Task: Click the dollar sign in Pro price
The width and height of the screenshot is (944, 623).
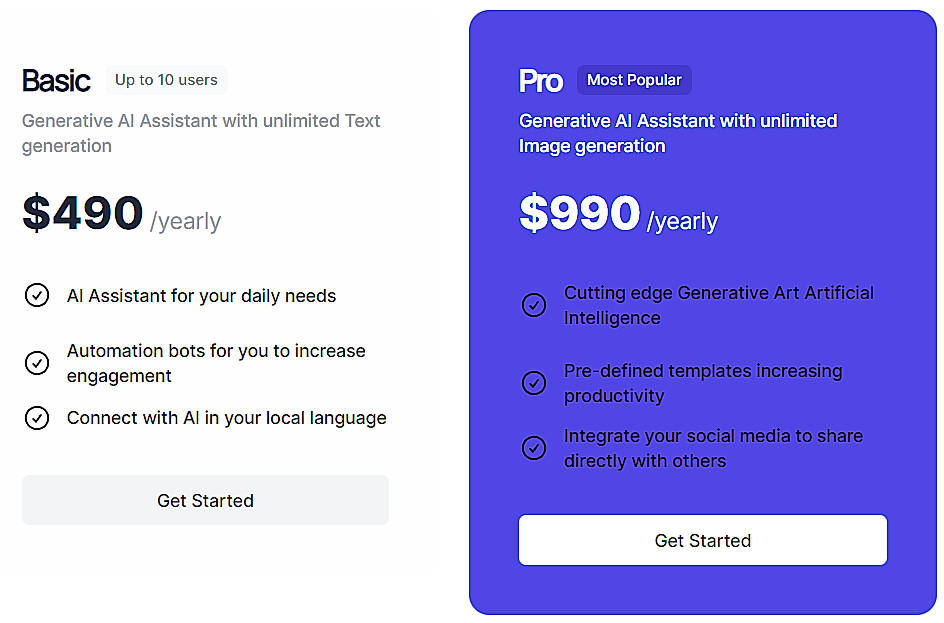Action: tap(532, 212)
